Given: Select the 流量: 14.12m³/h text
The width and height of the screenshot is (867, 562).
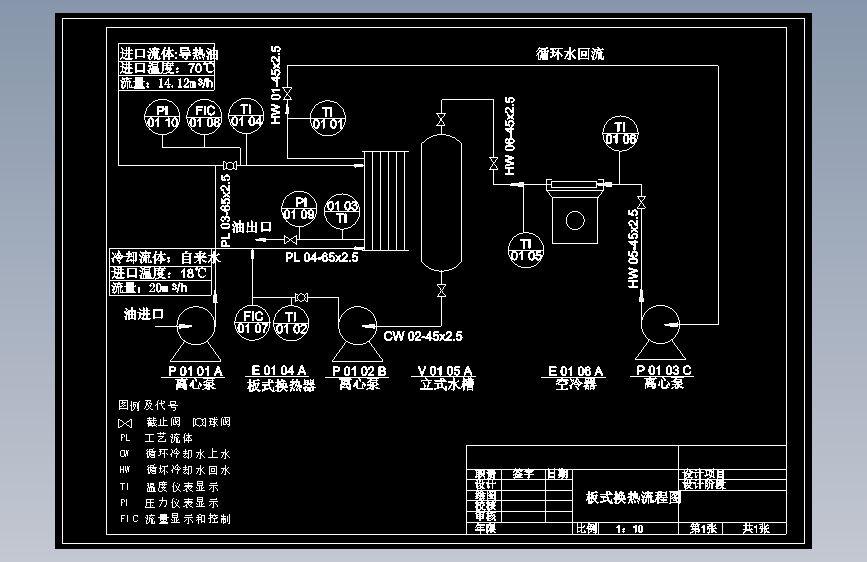Looking at the screenshot, I should point(166,83).
